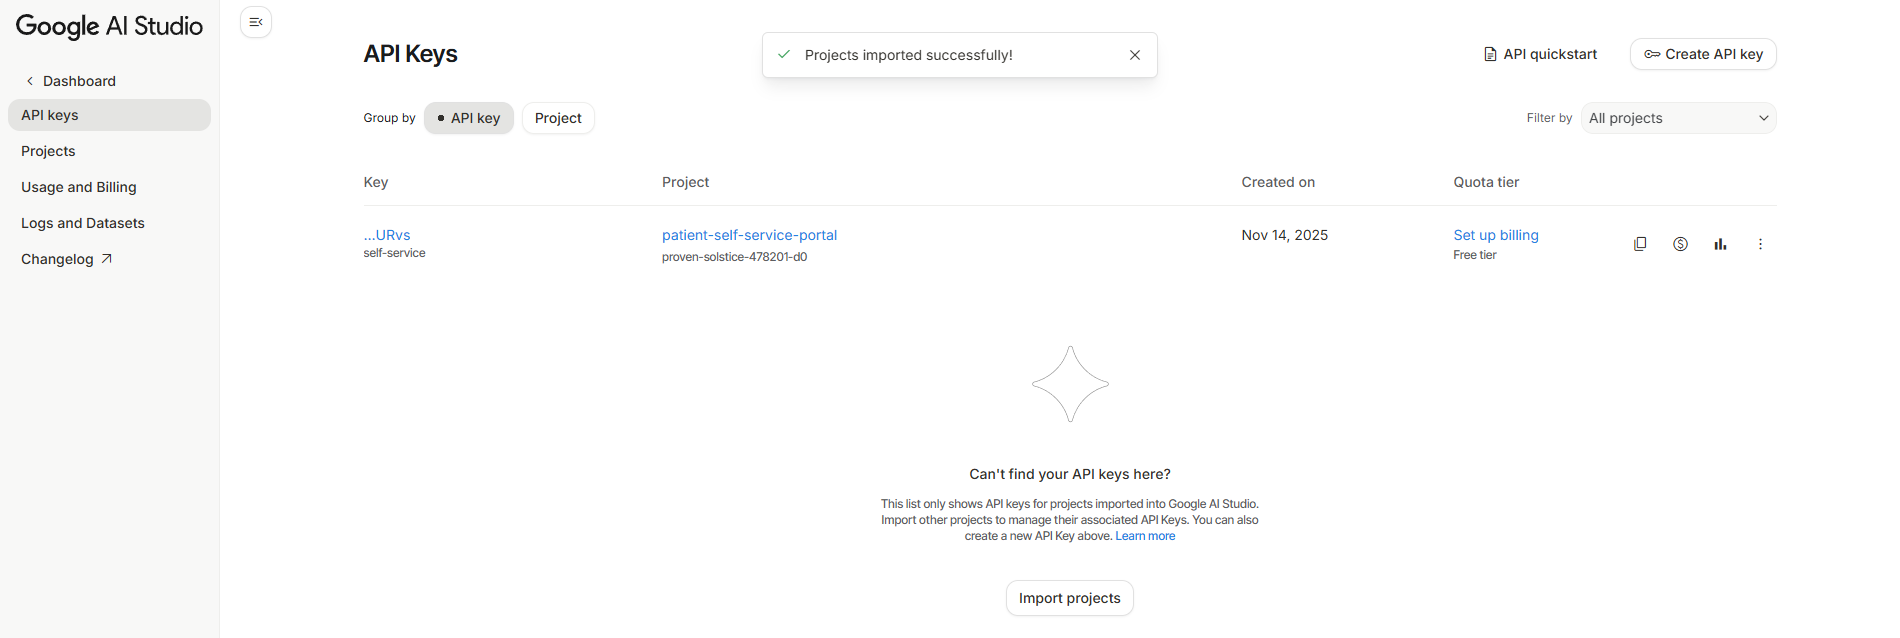Open billing setup via the dollar icon
1900x638 pixels.
(x=1680, y=243)
